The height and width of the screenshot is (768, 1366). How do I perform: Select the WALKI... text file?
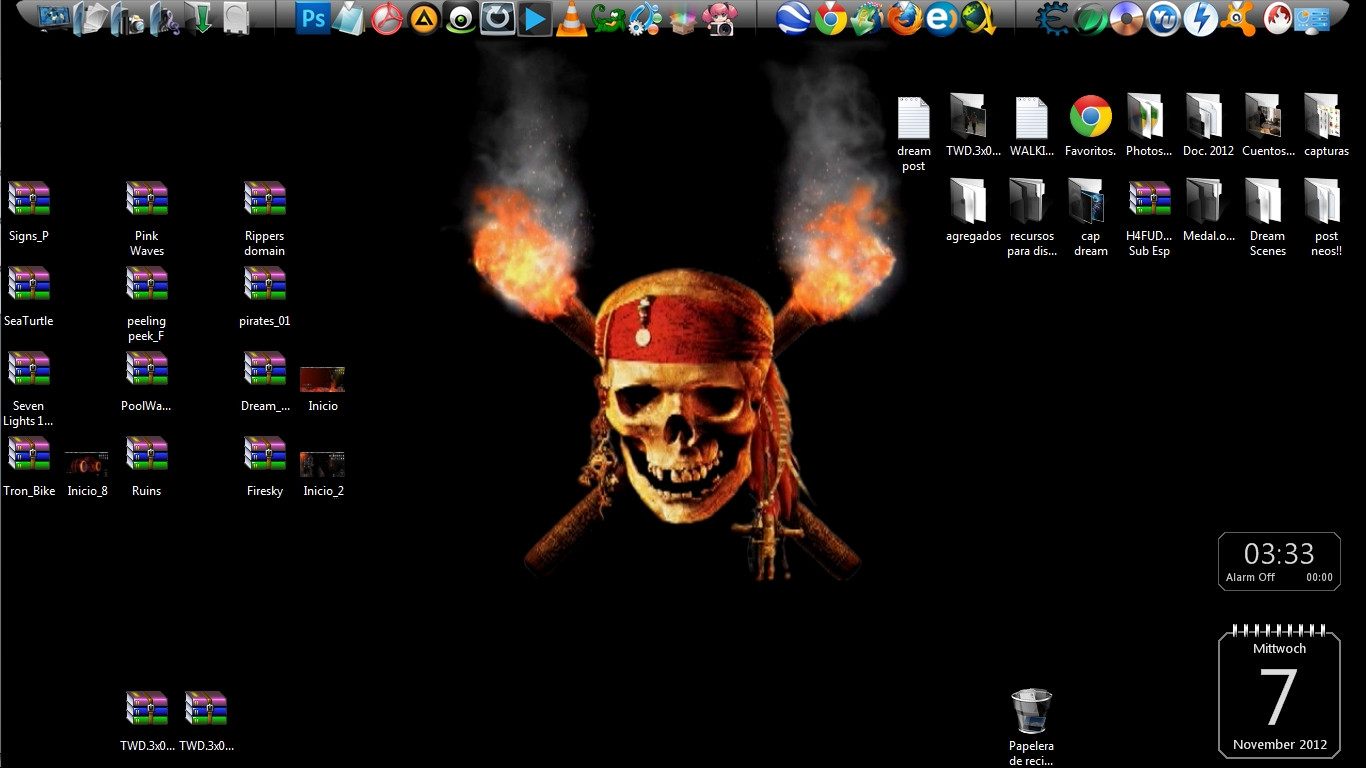(1031, 127)
